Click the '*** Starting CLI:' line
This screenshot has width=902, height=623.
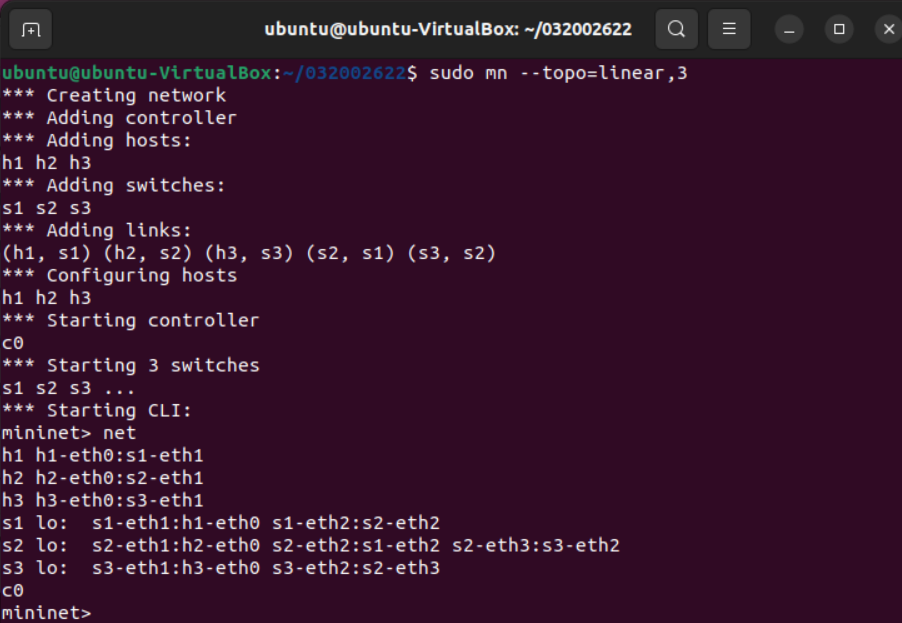tap(97, 411)
